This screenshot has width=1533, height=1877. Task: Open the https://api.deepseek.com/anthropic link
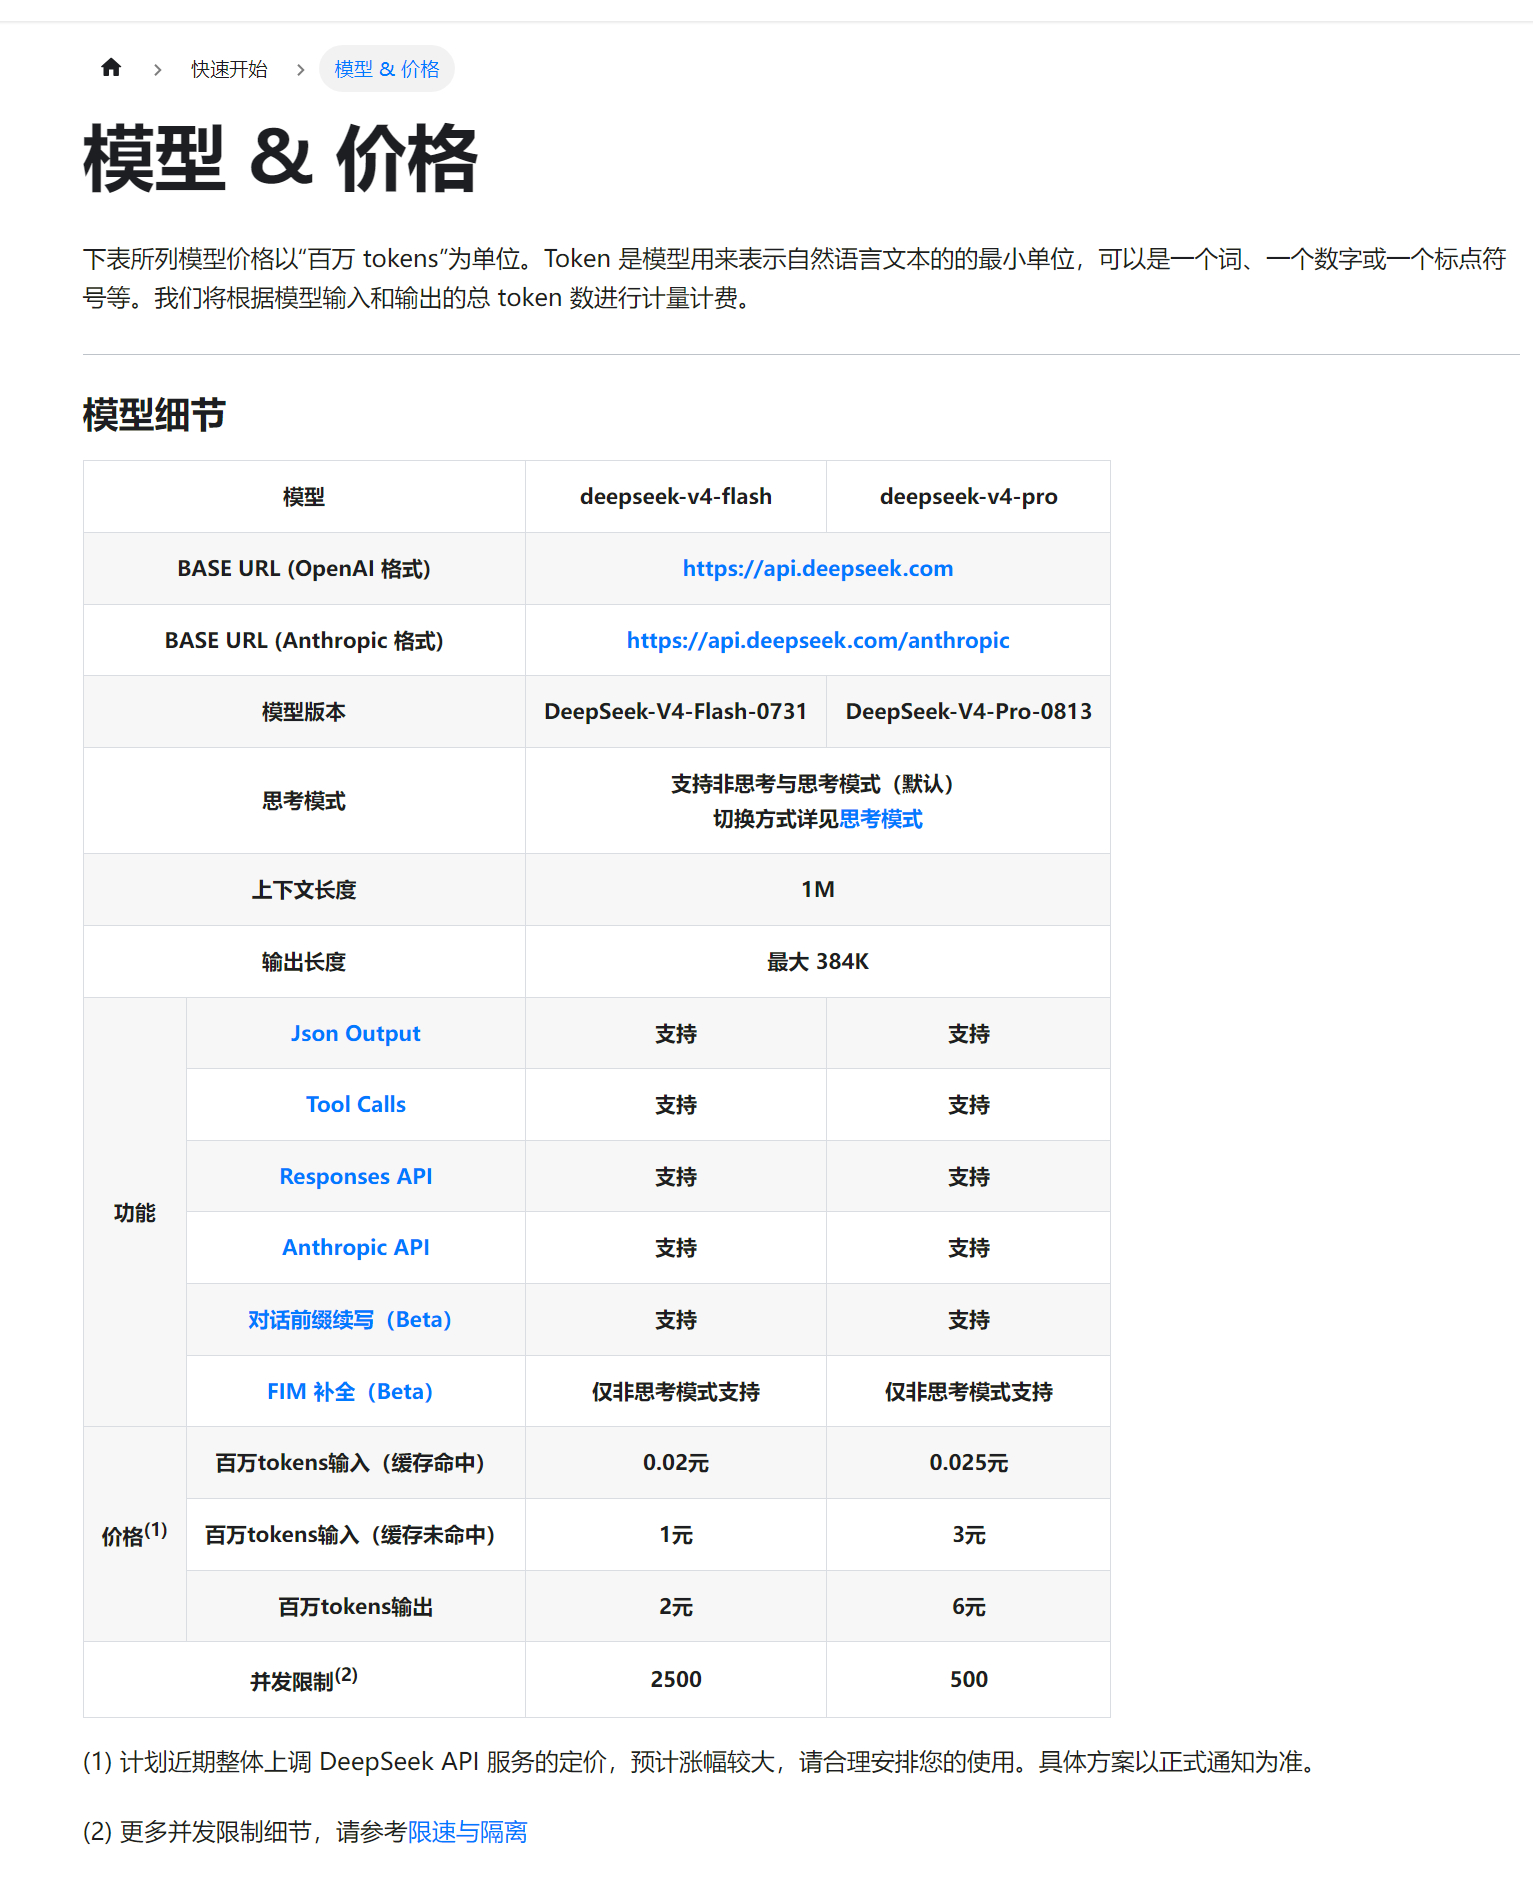pos(818,641)
